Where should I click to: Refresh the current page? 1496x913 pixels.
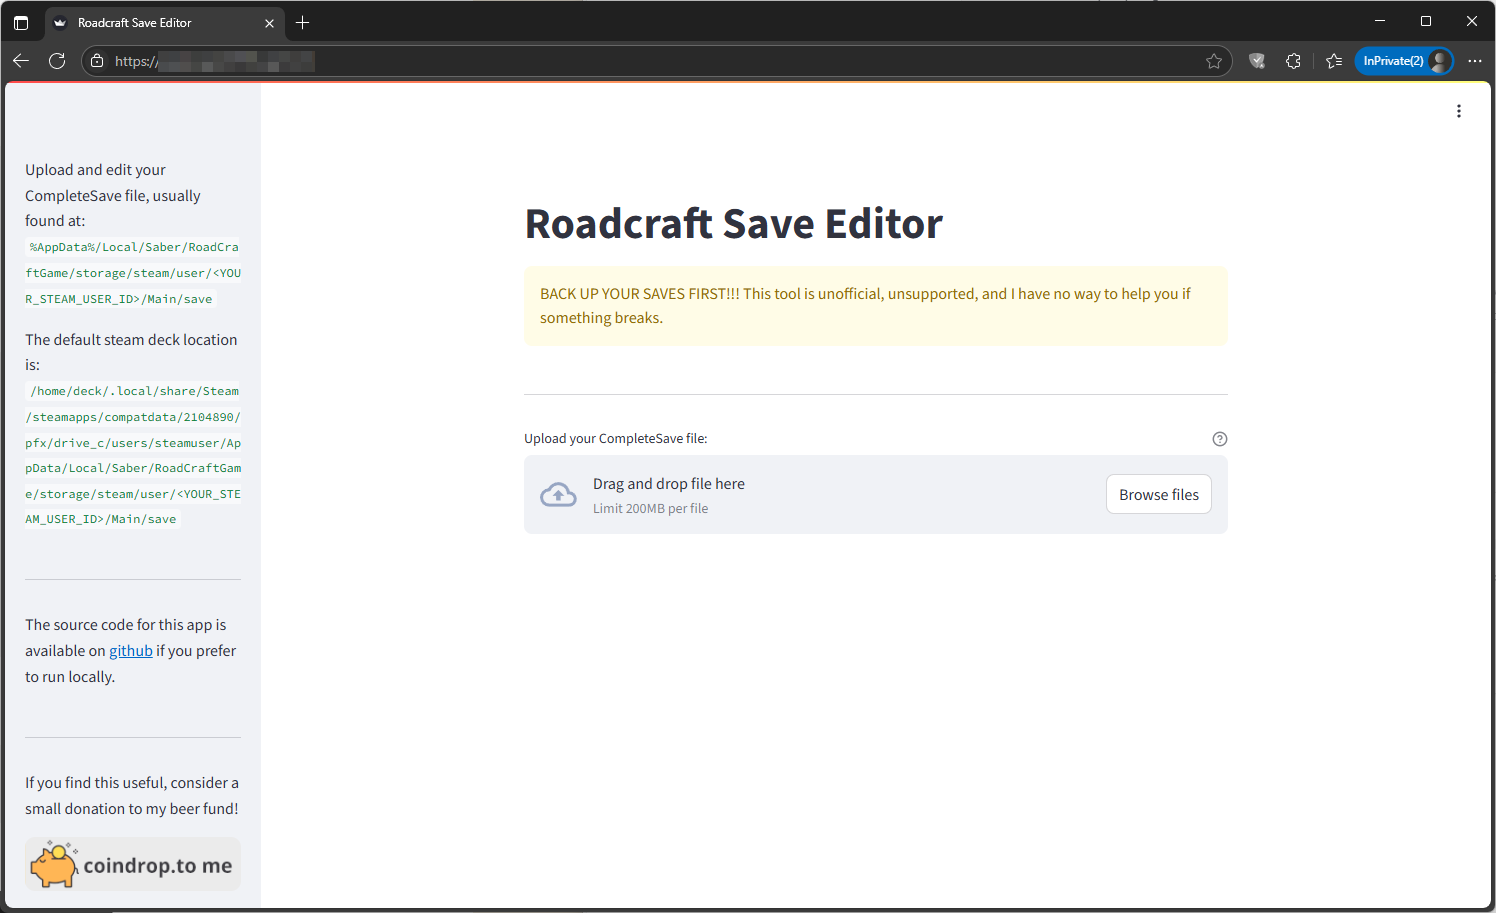click(x=57, y=61)
